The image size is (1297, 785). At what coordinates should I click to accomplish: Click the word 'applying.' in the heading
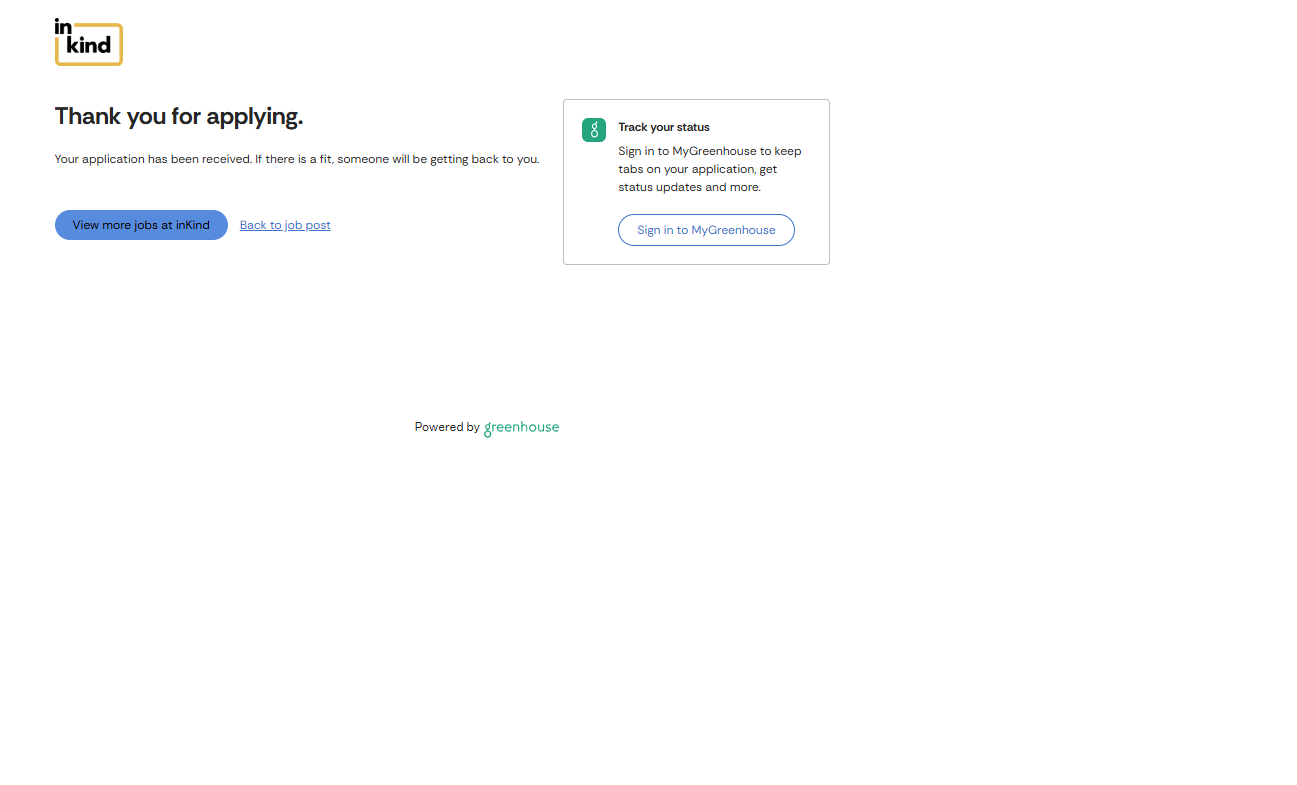pos(254,117)
